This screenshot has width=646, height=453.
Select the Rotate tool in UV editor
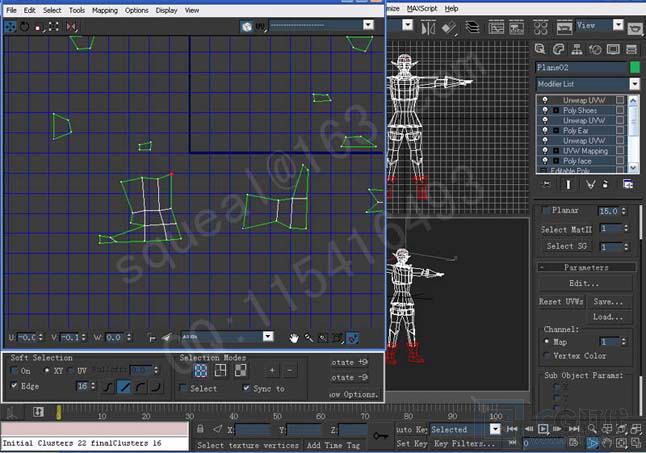(24, 26)
